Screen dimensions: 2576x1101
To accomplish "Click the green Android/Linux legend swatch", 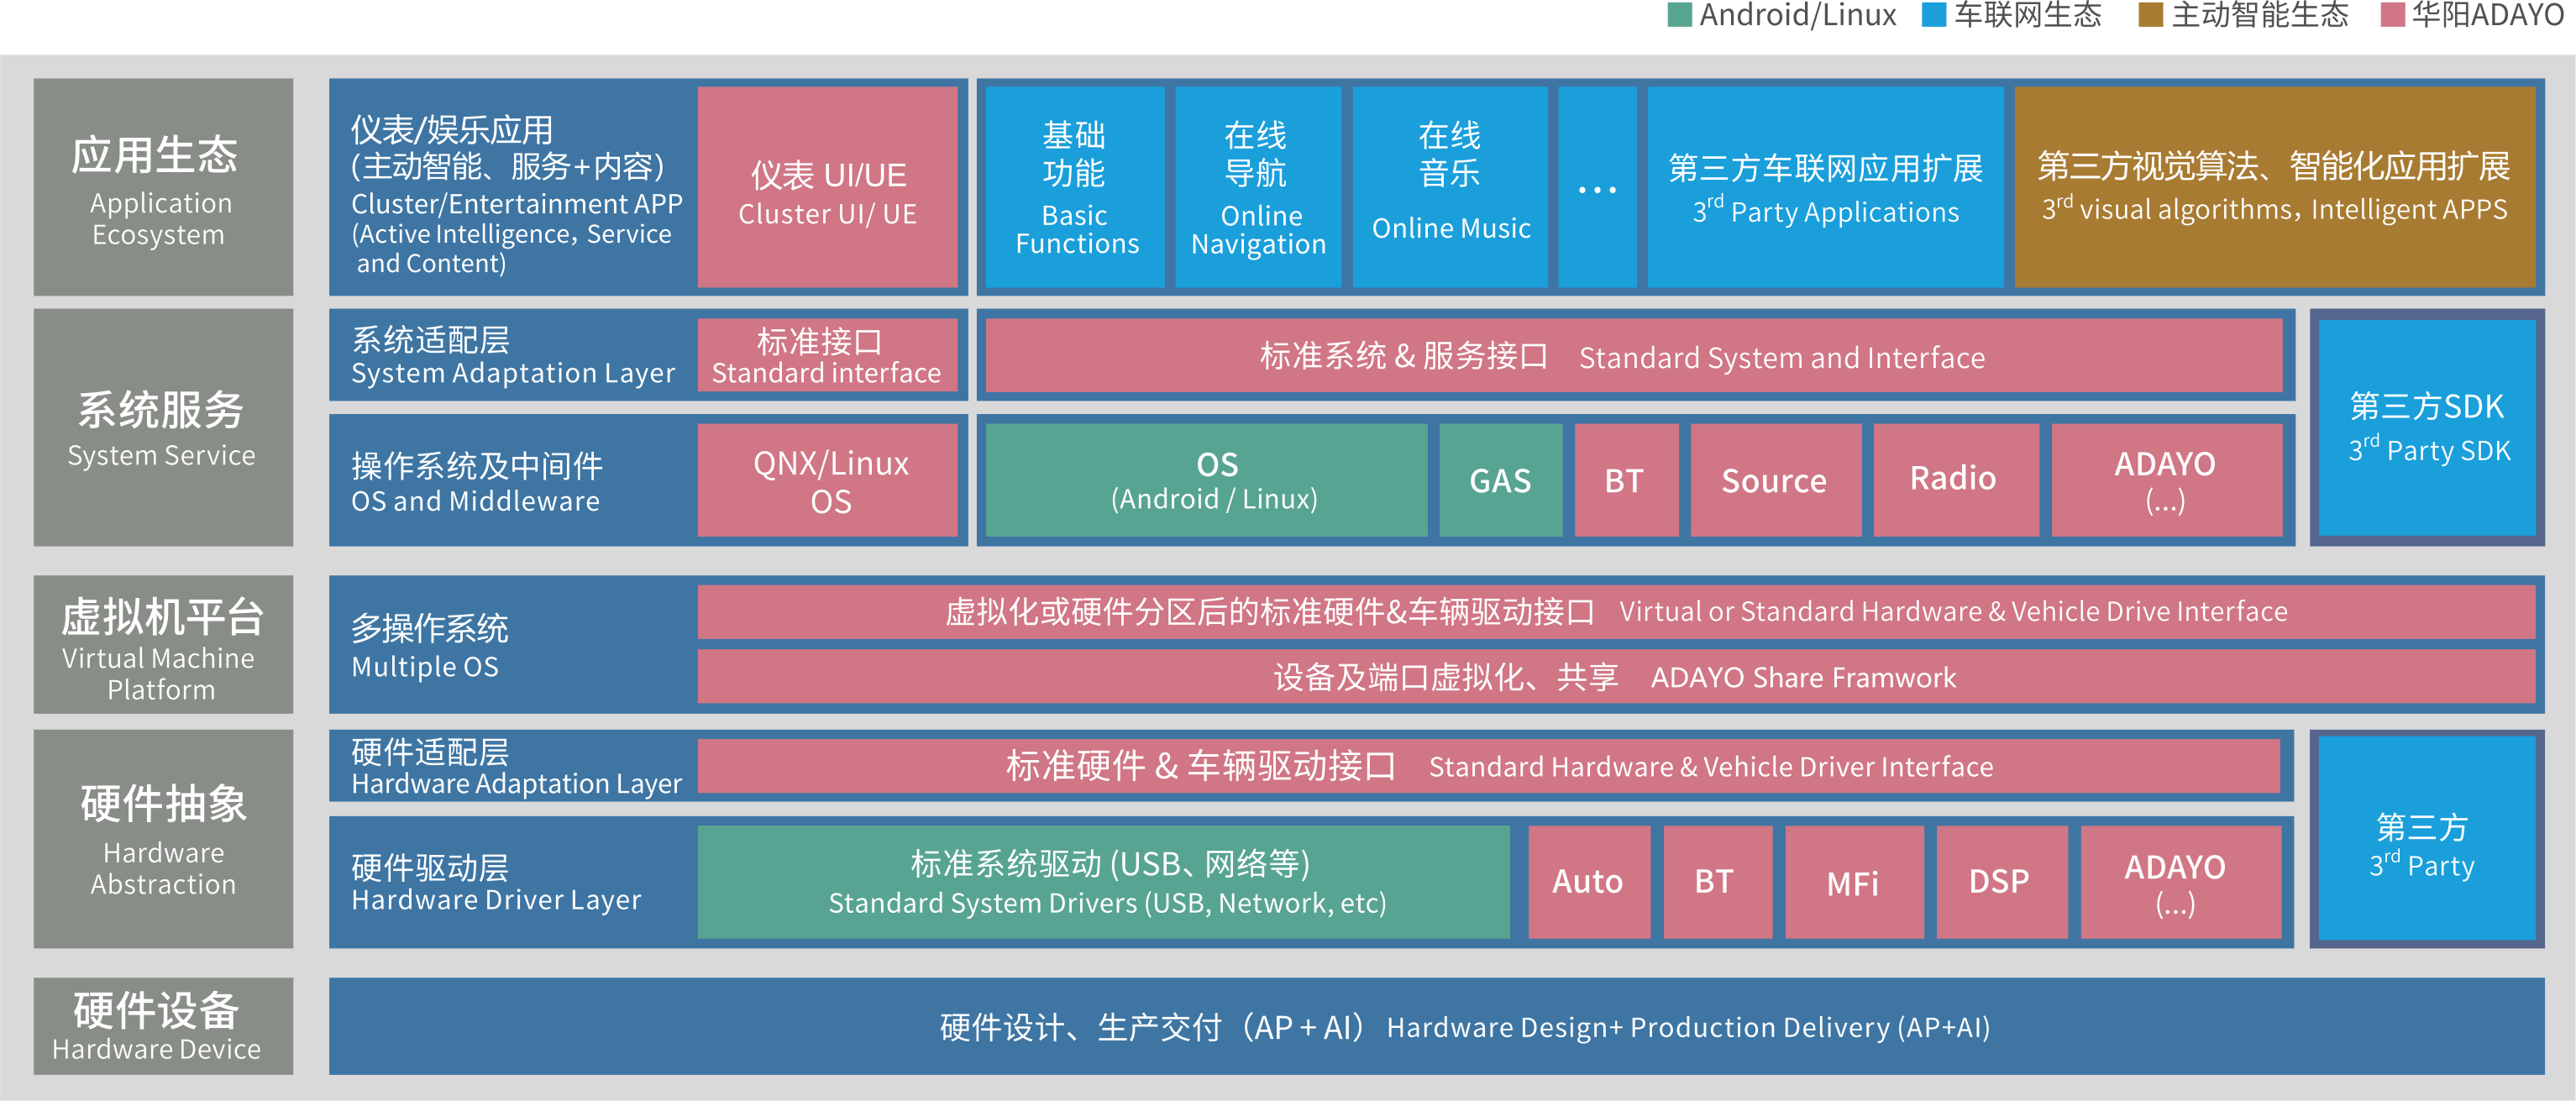I will coord(1680,15).
